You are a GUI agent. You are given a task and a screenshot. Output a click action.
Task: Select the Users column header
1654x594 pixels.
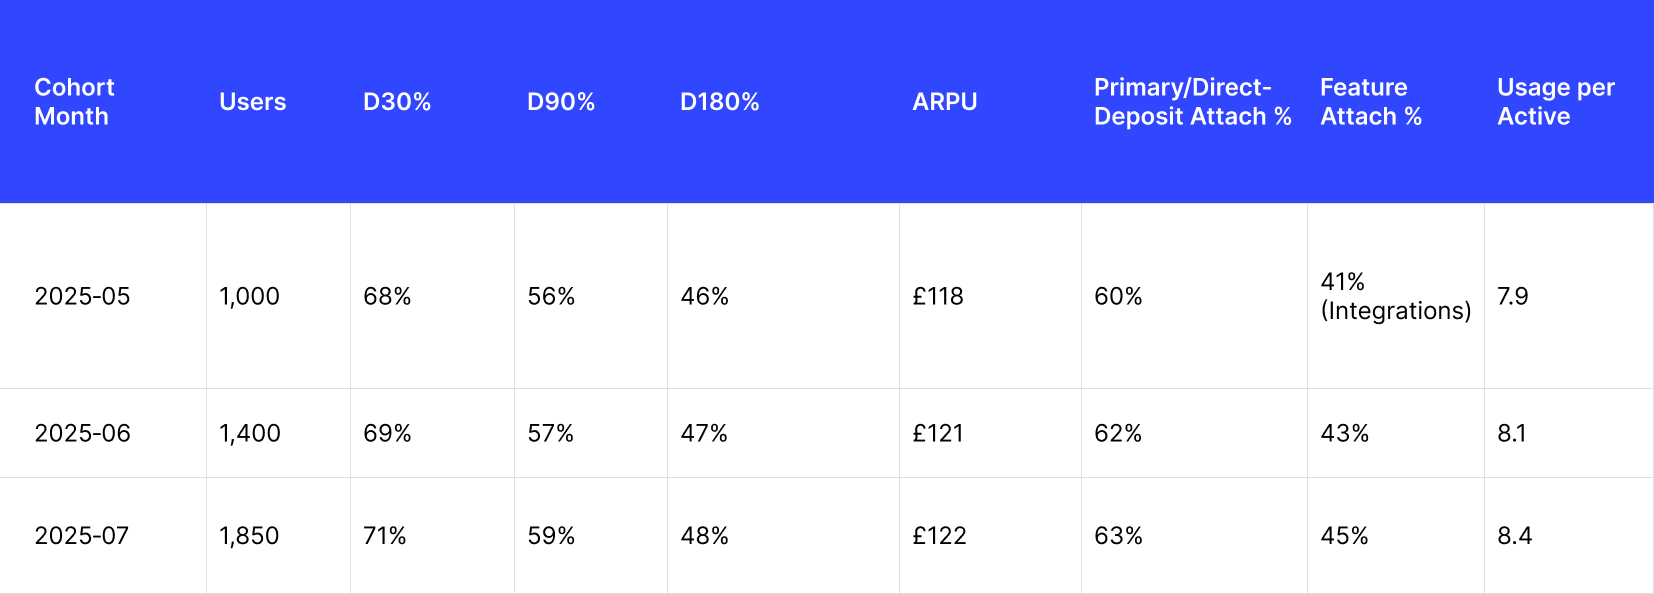(252, 102)
